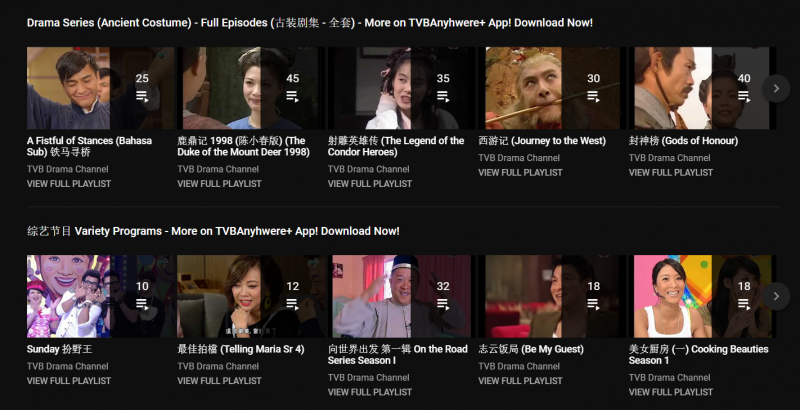Screen dimensions: 800x410
Task: Open the Variety Programs section heading
Action: pos(213,231)
